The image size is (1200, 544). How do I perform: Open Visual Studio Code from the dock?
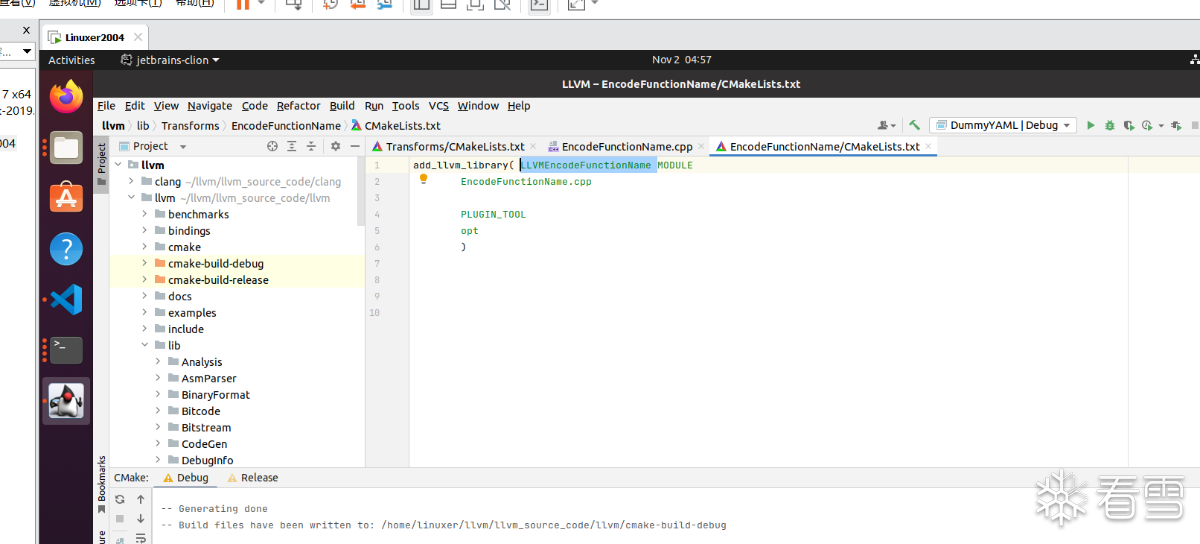66,299
